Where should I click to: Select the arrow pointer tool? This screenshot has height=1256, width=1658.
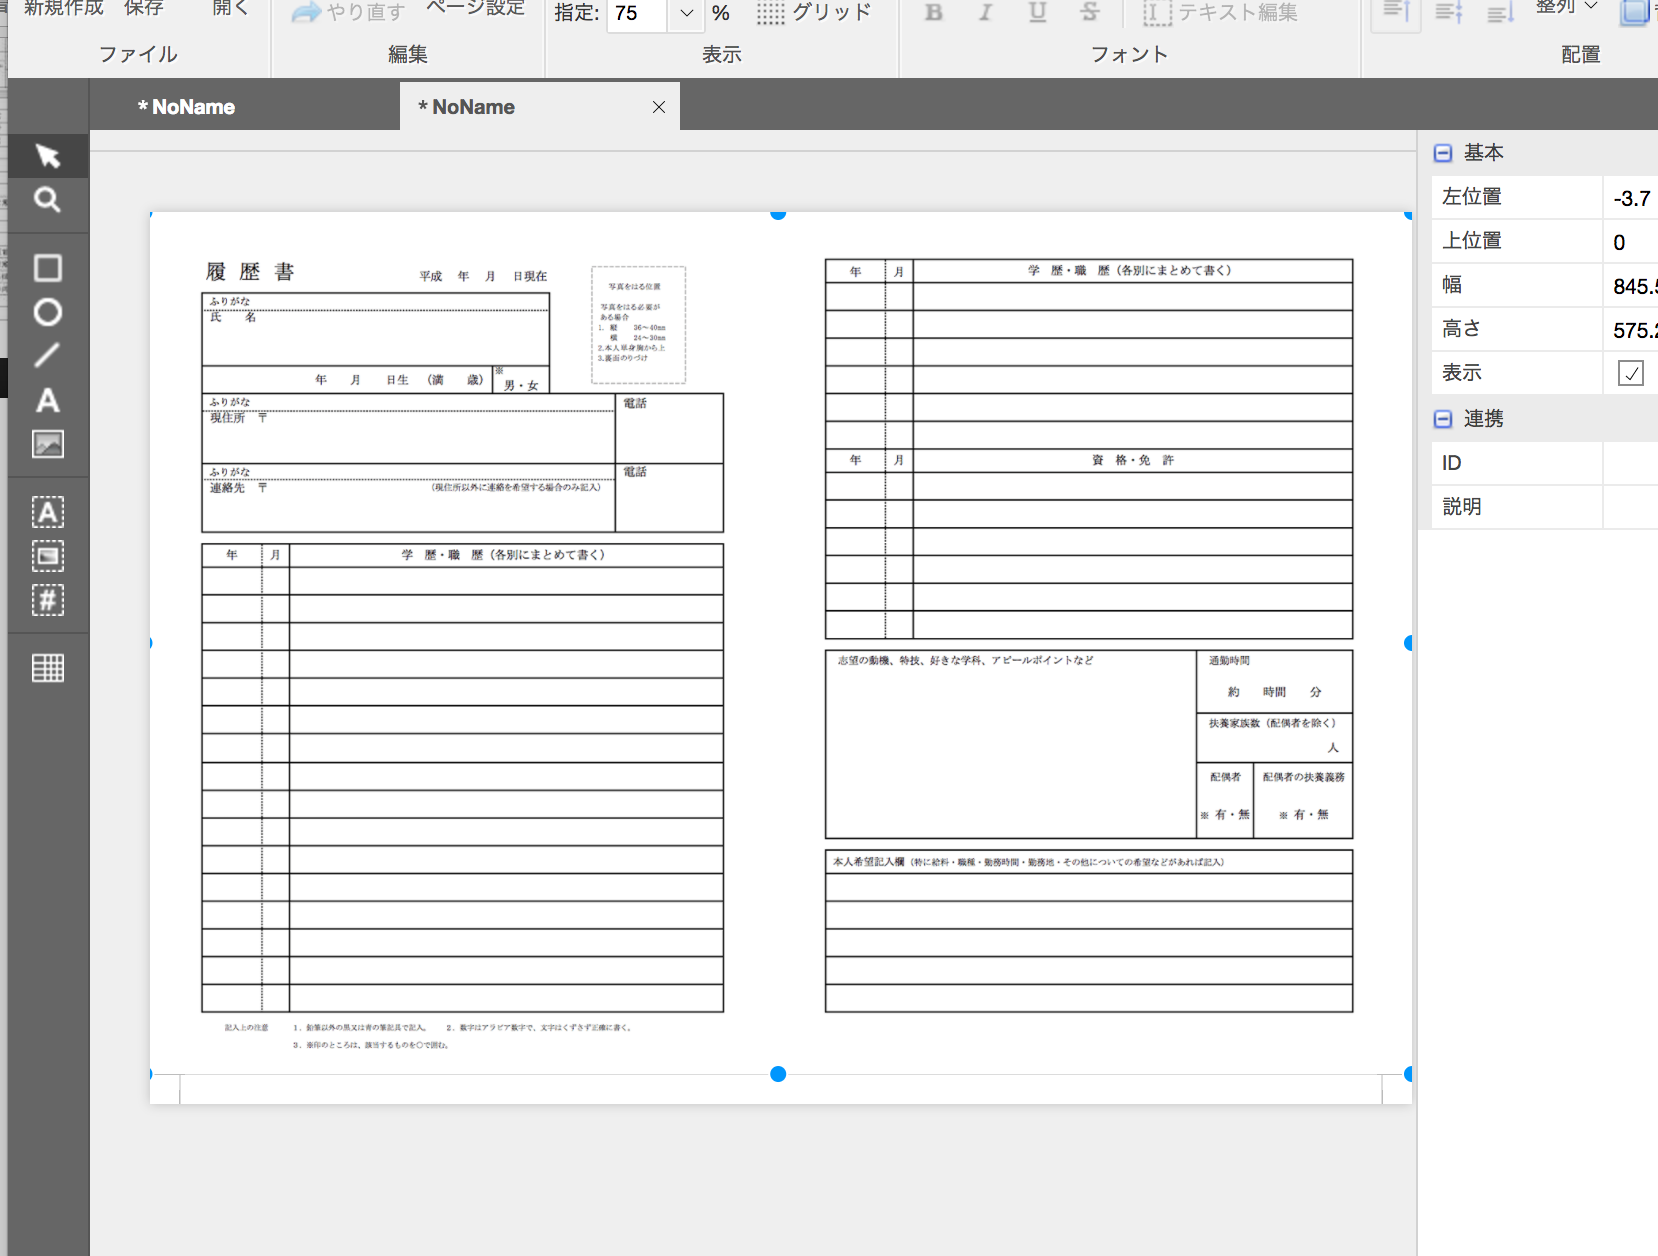tap(47, 156)
